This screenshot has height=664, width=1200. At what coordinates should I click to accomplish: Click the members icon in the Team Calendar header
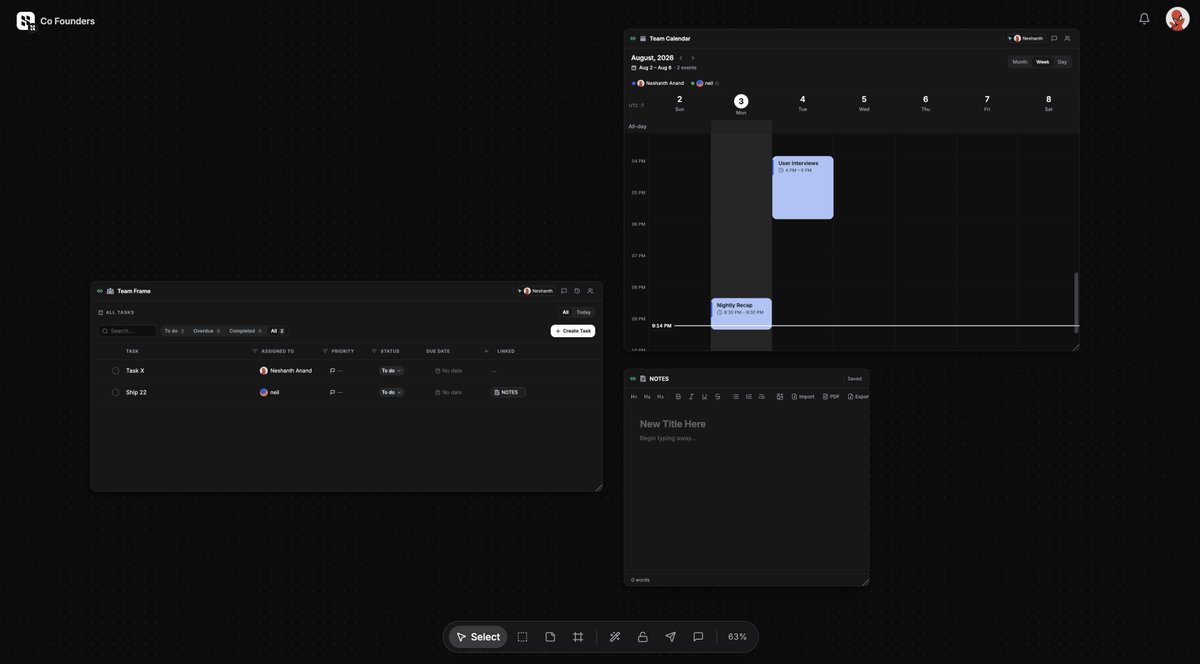tap(1067, 38)
